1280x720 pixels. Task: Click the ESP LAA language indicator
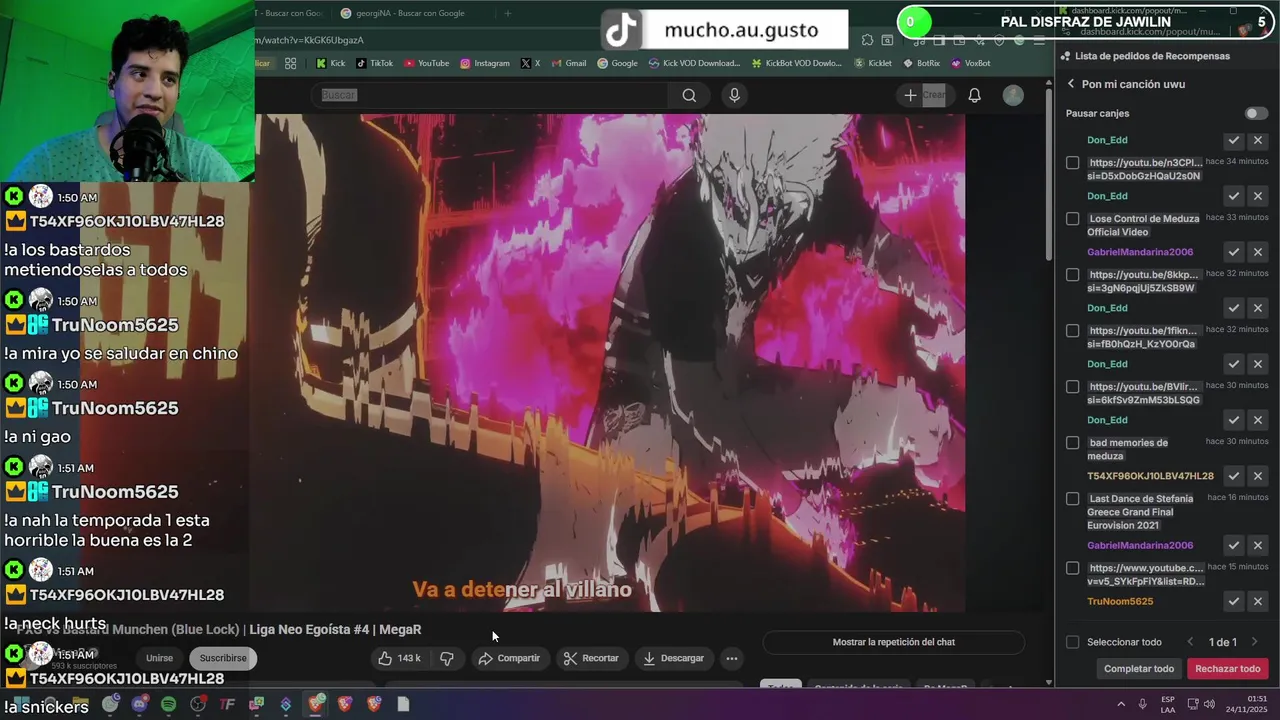1168,704
